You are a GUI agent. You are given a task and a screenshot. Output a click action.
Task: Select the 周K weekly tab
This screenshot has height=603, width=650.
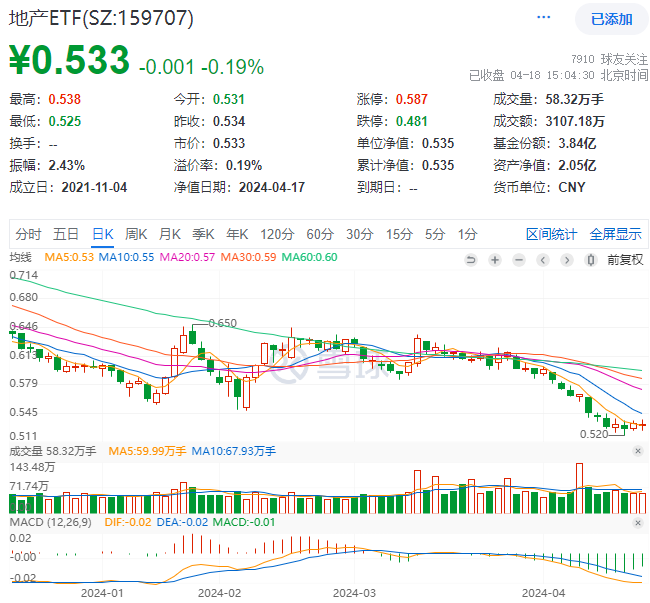tap(136, 234)
